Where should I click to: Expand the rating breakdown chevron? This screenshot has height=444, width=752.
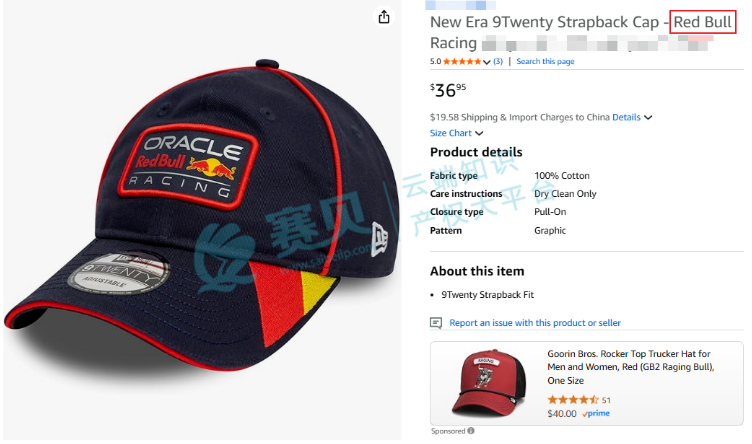[x=487, y=62]
